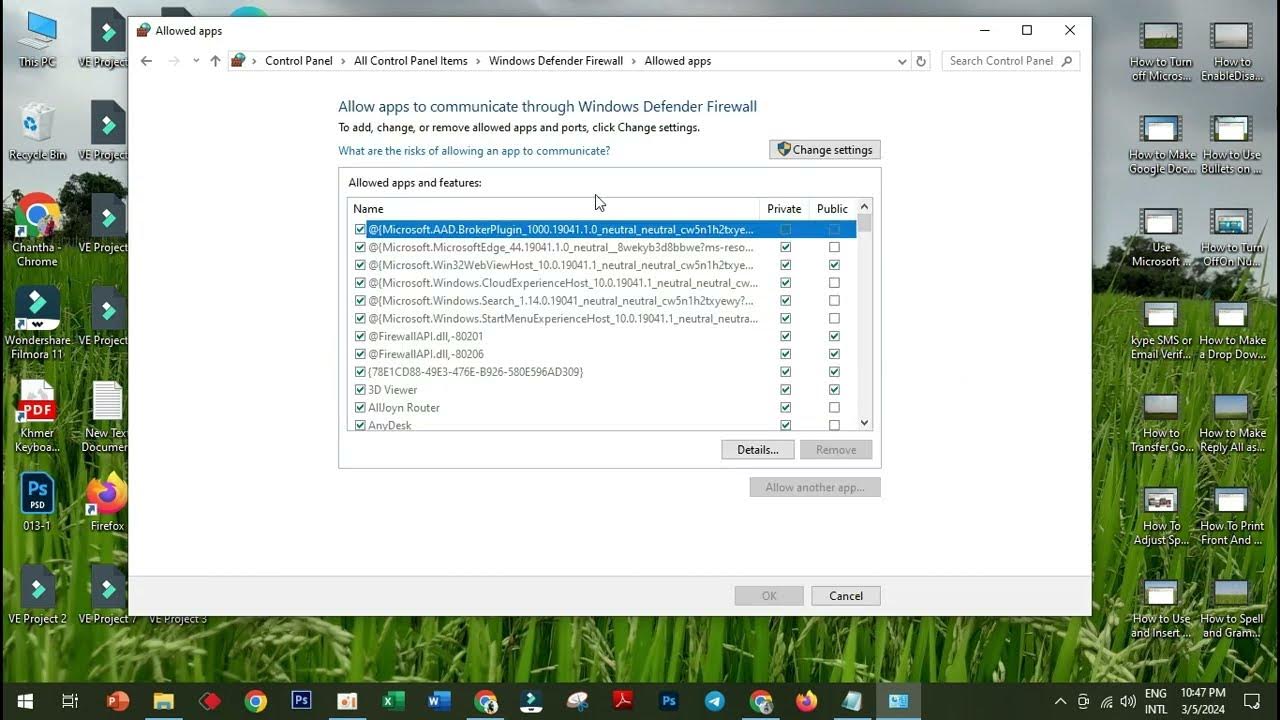
Task: Open PowerPoint from the taskbar
Action: [x=118, y=701]
